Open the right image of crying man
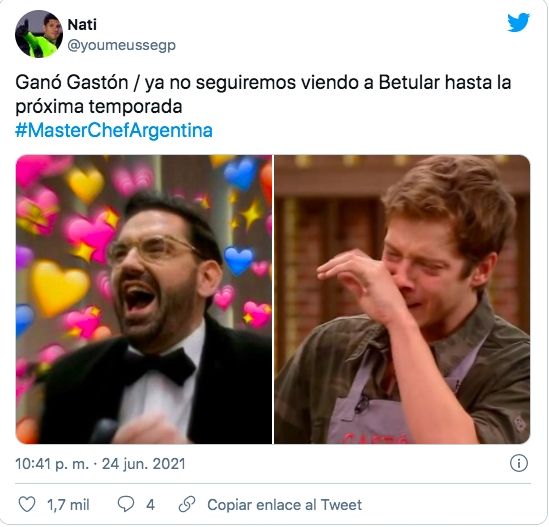The height and width of the screenshot is (527, 549). click(402, 299)
